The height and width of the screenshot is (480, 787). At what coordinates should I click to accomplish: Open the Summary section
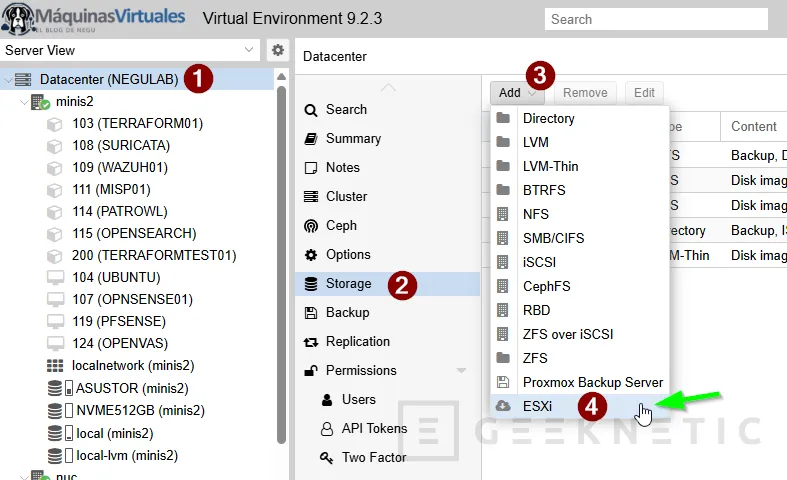[x=353, y=139]
